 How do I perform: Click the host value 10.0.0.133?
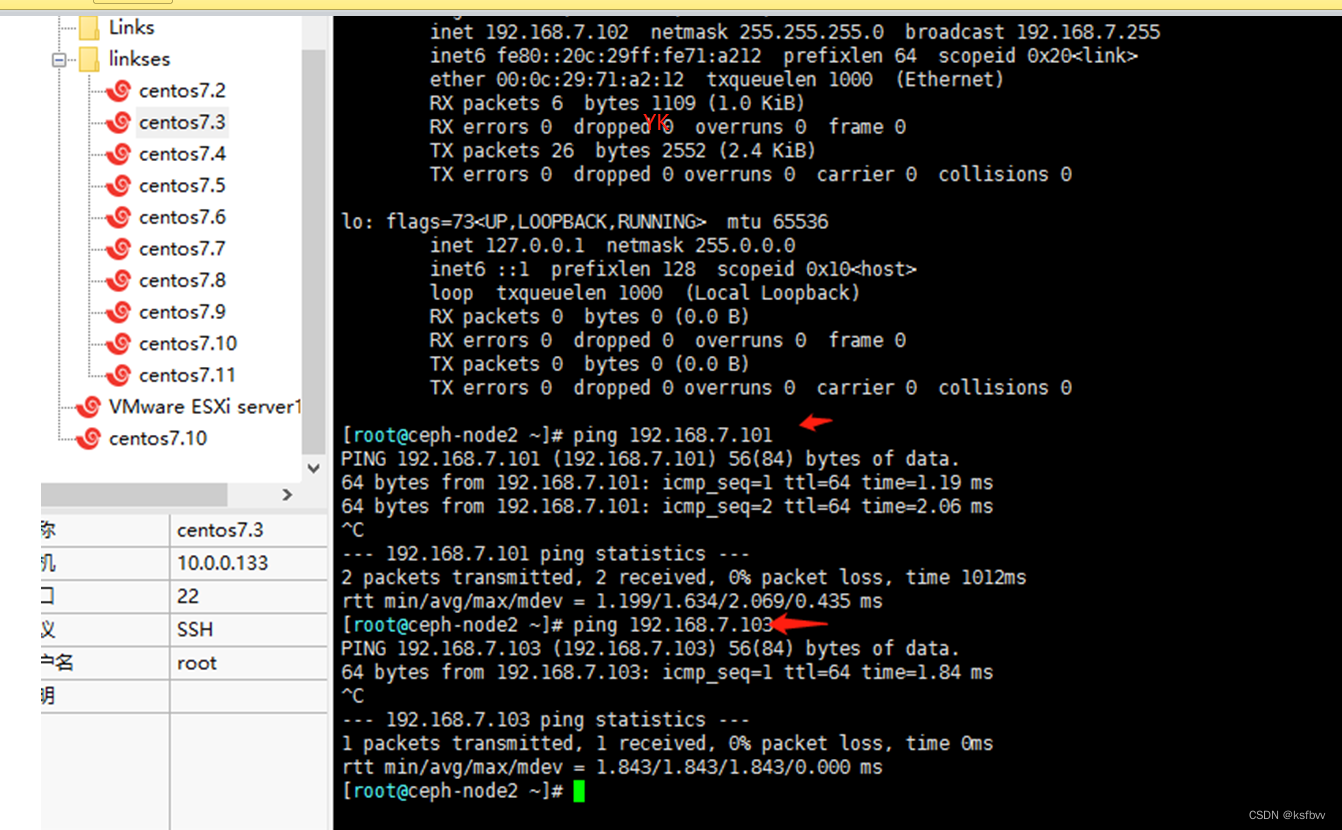(x=223, y=563)
